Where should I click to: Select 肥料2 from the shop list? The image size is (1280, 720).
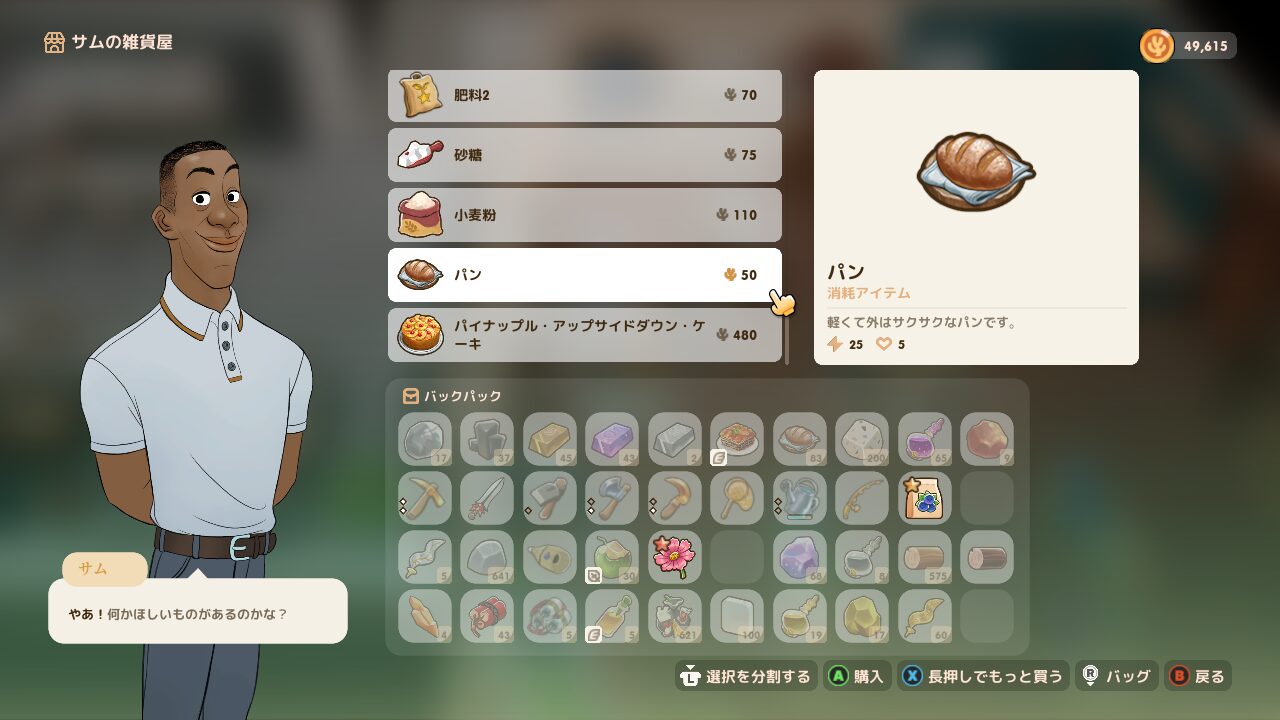[x=585, y=96]
